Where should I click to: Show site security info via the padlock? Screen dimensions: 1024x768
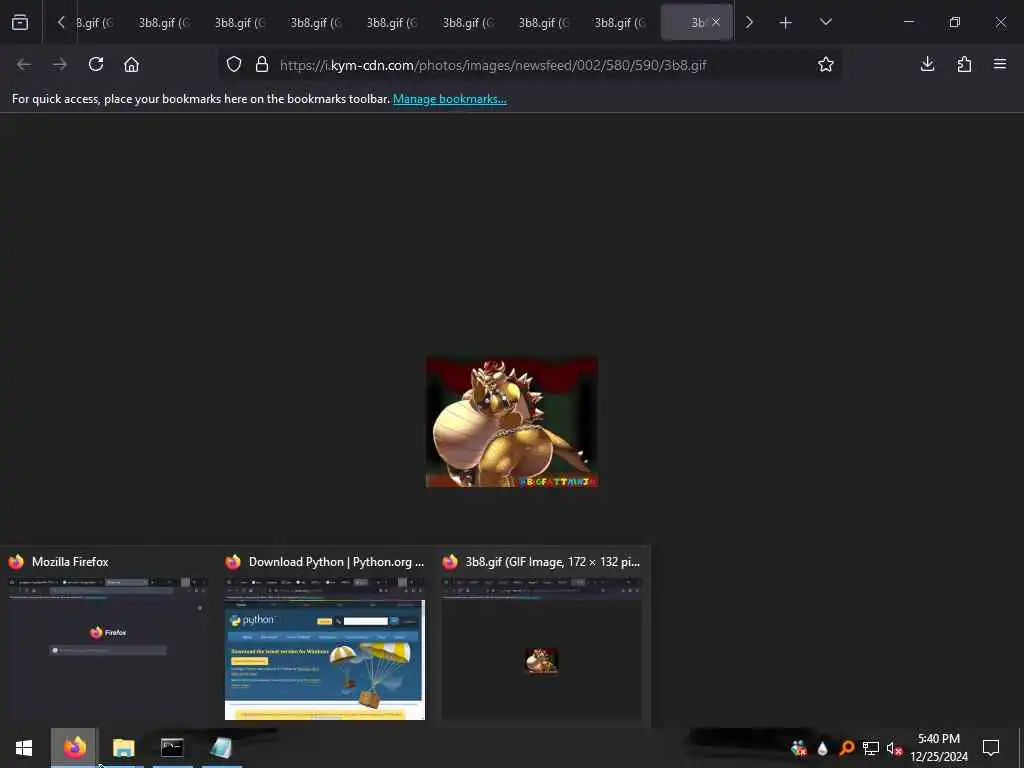tap(262, 65)
